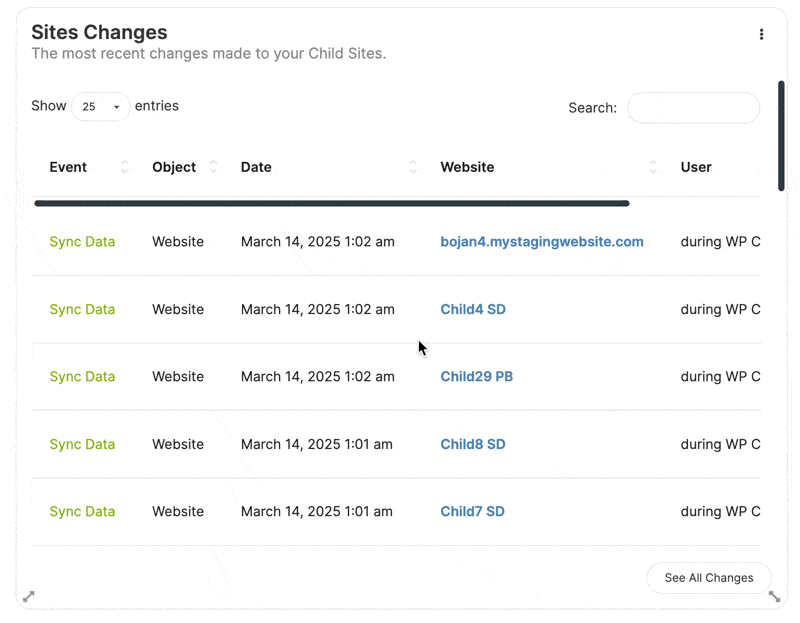Screen dimensions: 800x623
Task: Open the Child29 PB website link
Action: click(476, 376)
